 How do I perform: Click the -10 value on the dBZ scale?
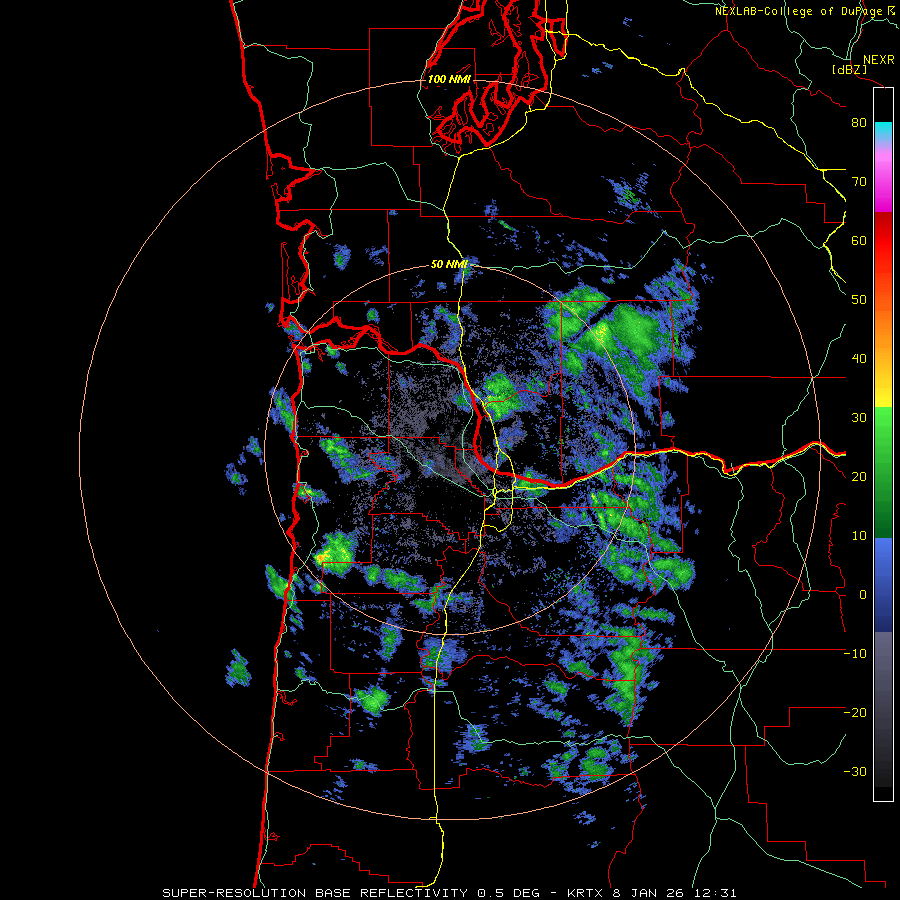[855, 654]
